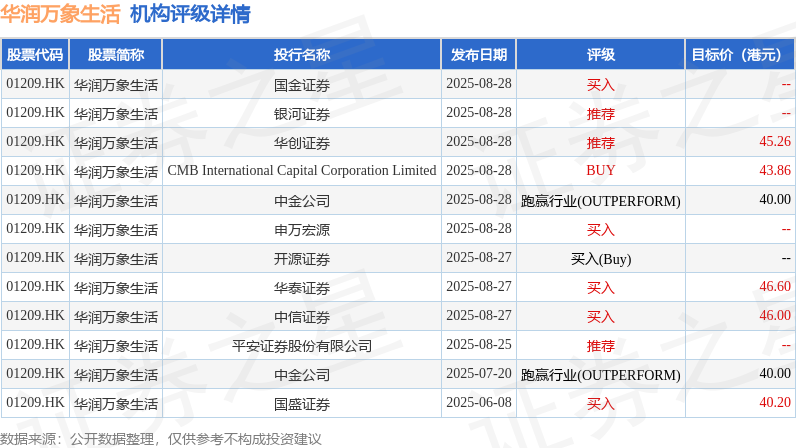Viewport: 796px width, 448px height.
Task: Click target price 46.60
Action: [775, 286]
